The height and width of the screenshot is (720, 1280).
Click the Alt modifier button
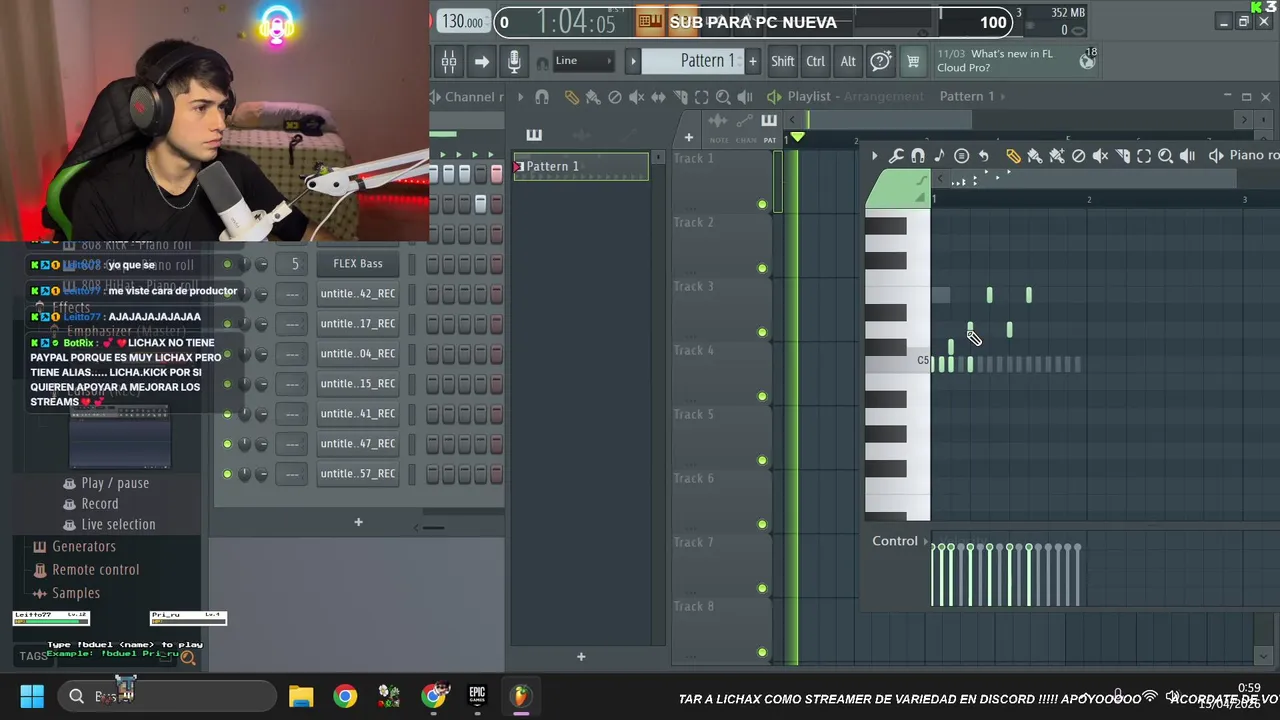pyautogui.click(x=848, y=61)
